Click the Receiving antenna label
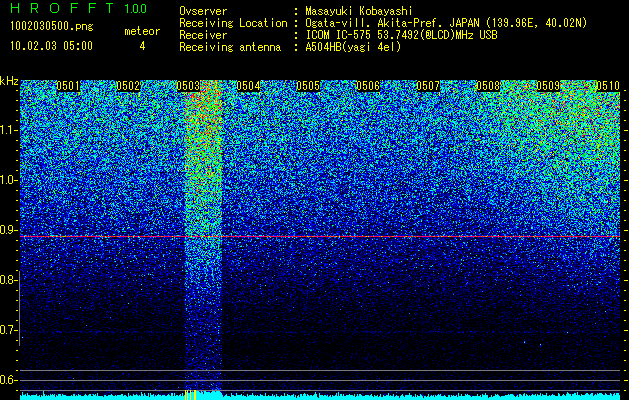Image resolution: width=629 pixels, height=400 pixels. click(x=230, y=47)
